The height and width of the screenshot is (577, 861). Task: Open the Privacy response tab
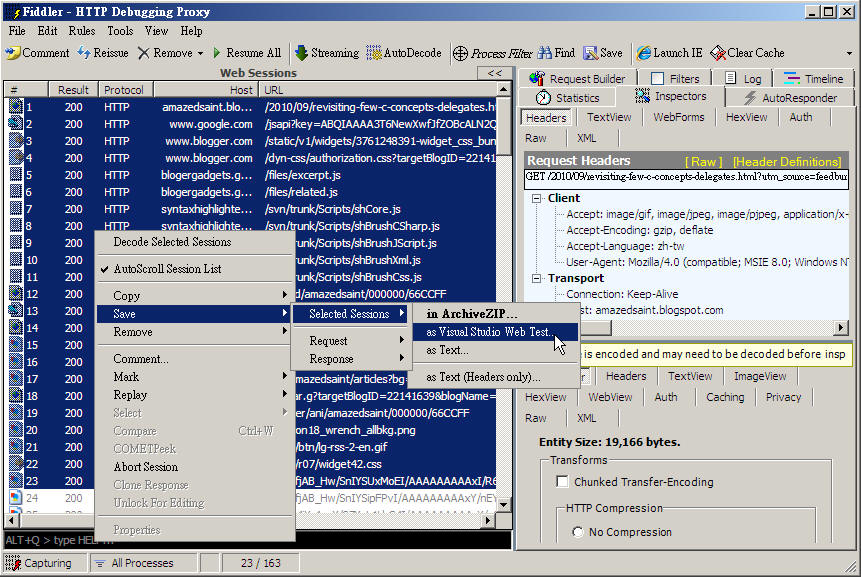tap(783, 397)
